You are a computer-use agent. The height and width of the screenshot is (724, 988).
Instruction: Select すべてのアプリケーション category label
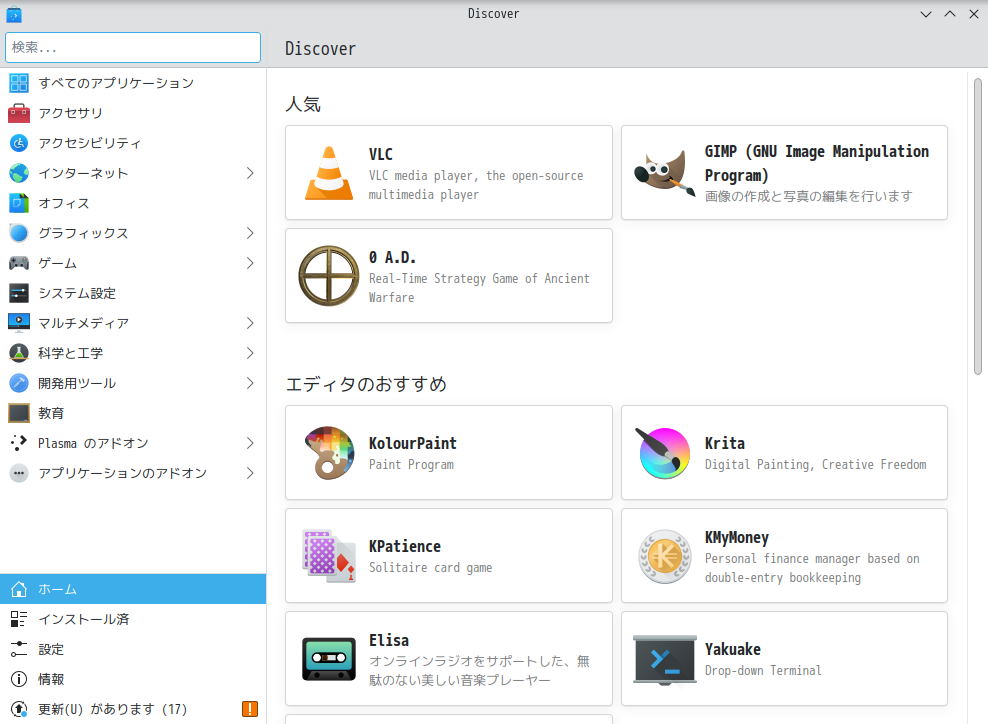pyautogui.click(x=116, y=83)
